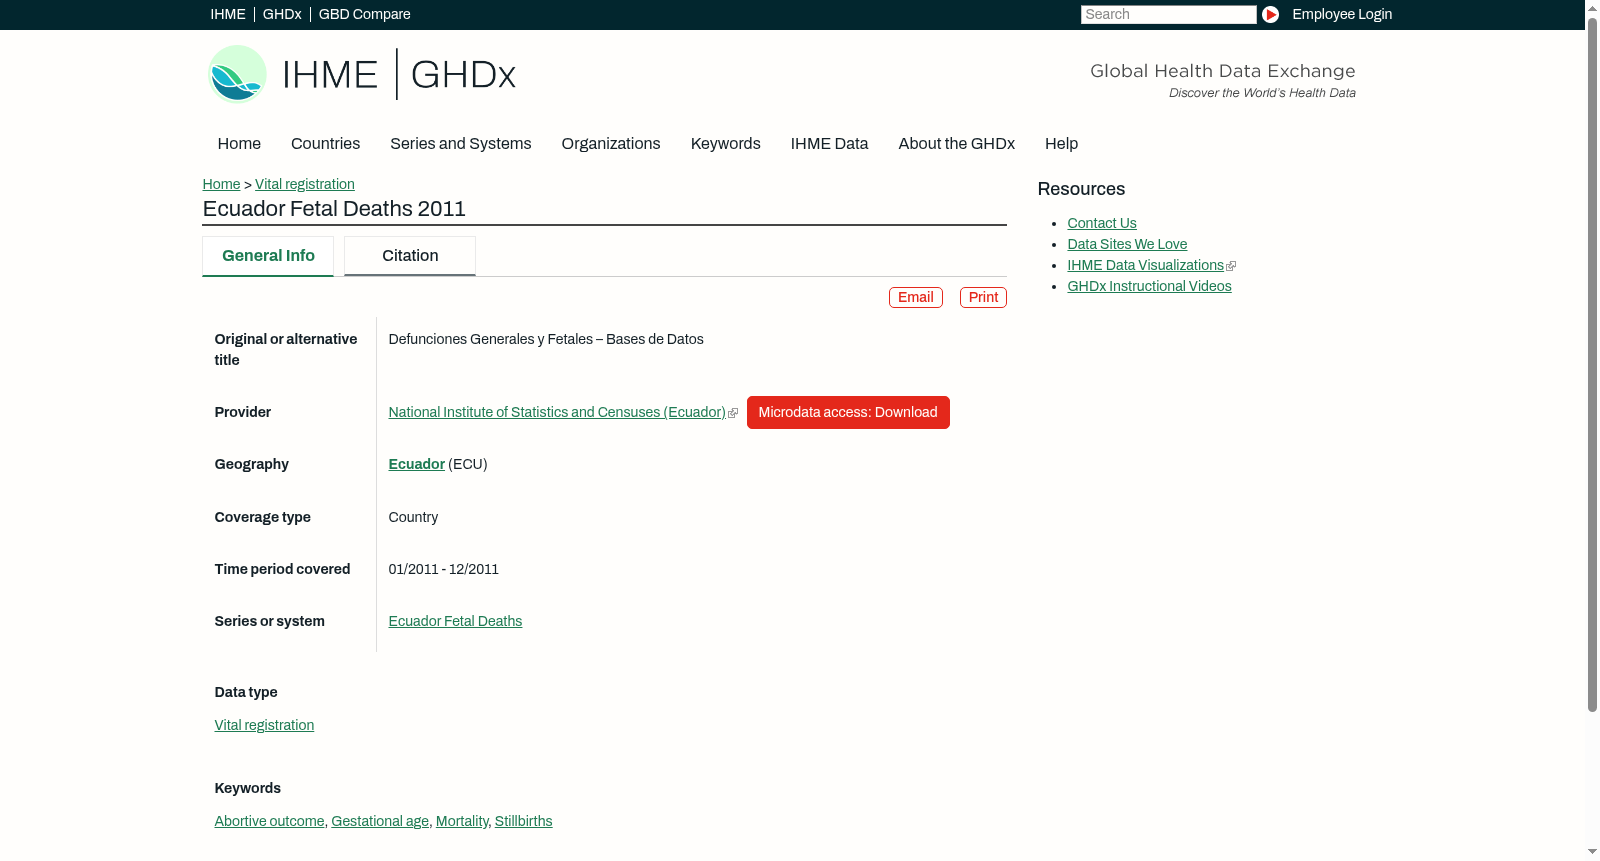Click Microdata access: Download button

pos(848,412)
